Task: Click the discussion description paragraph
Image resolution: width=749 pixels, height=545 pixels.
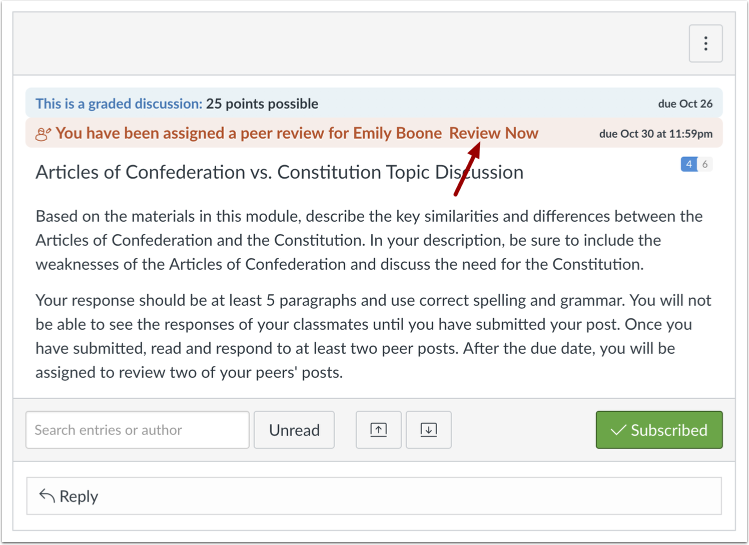Action: 369,240
